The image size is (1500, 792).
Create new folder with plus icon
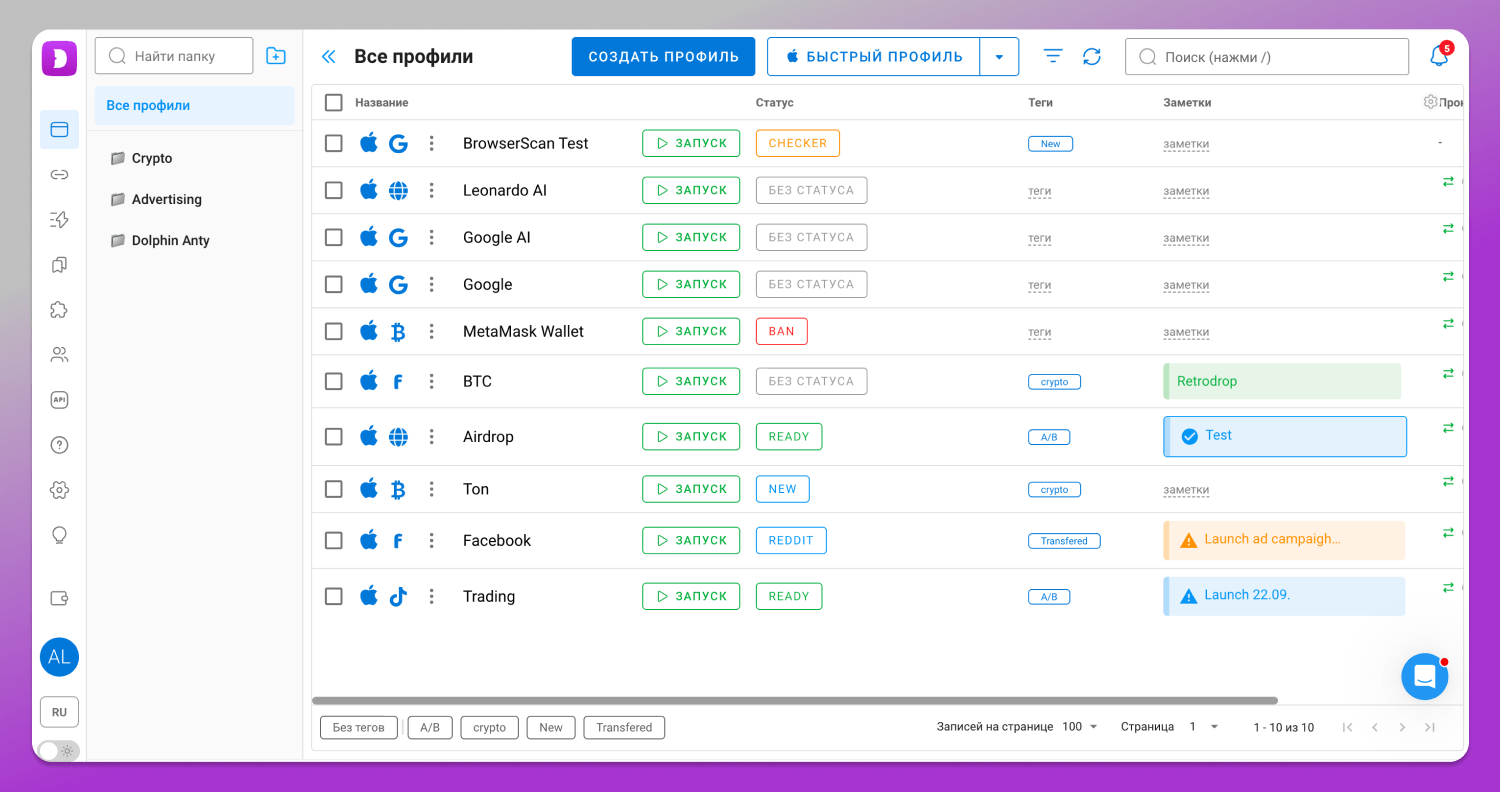click(276, 56)
